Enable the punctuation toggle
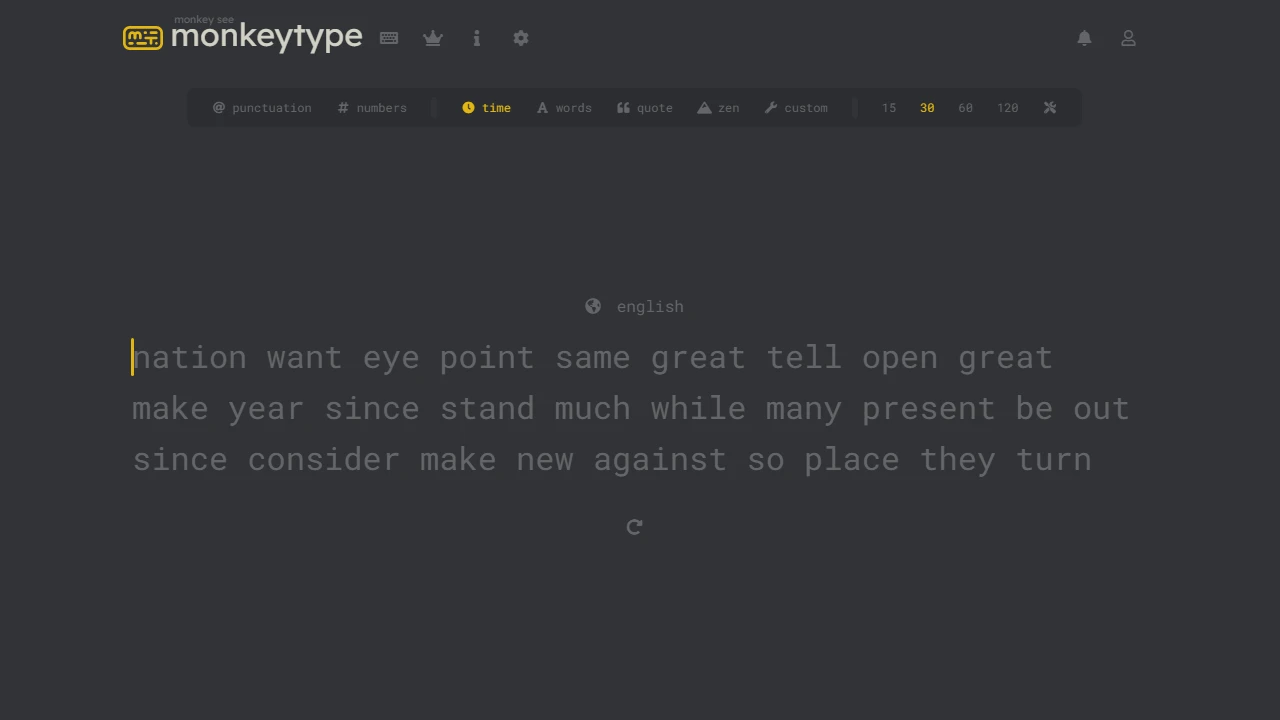 pos(262,108)
